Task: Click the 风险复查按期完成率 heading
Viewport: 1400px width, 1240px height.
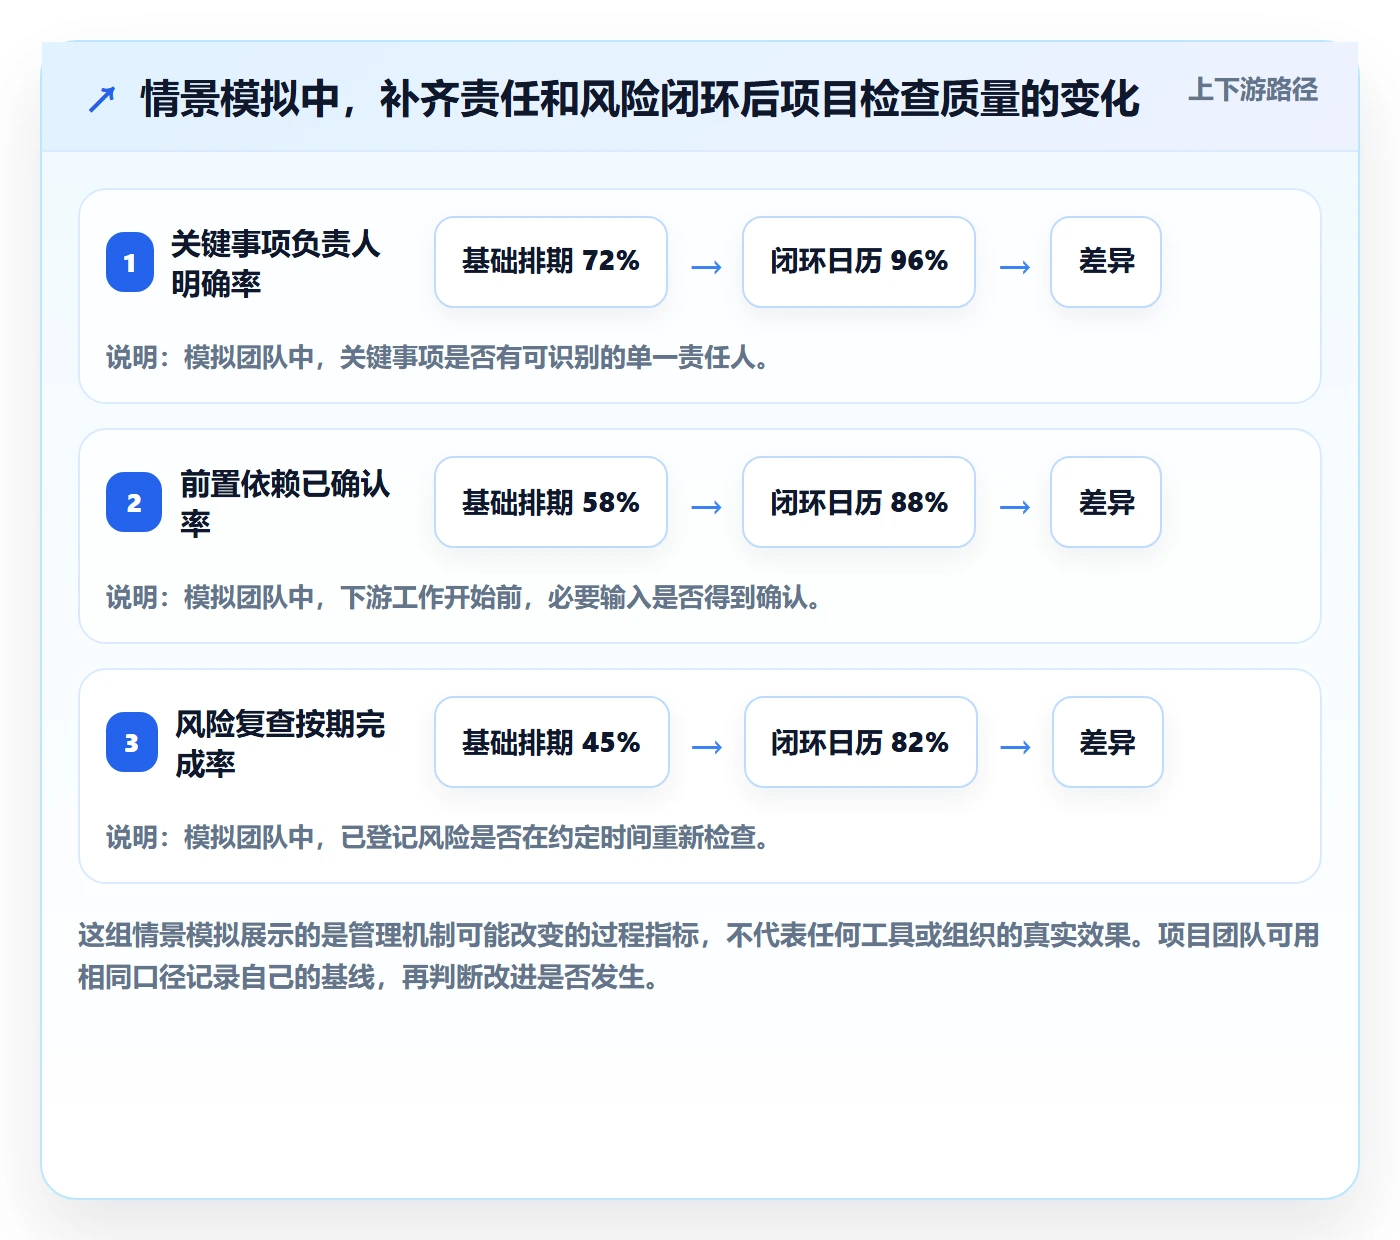Action: pyautogui.click(x=280, y=743)
